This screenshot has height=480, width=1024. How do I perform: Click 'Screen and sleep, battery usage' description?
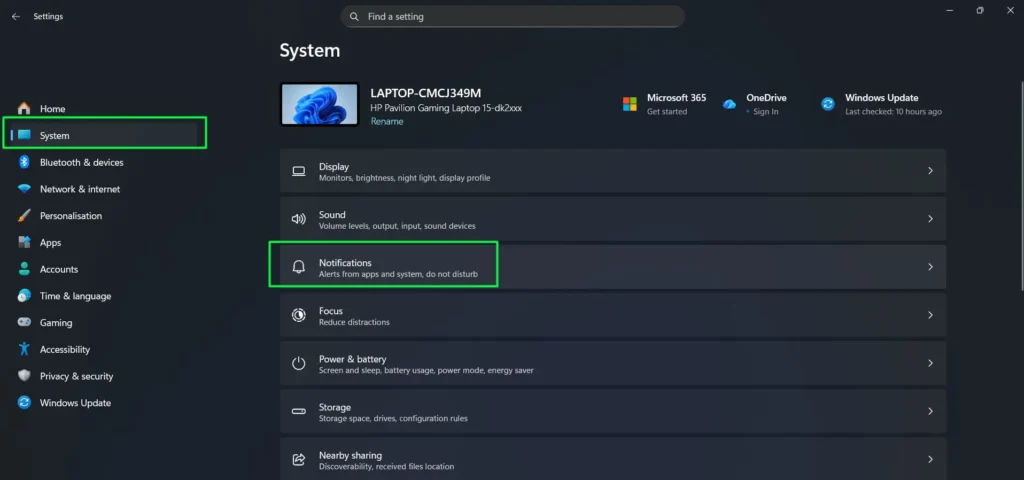(x=426, y=371)
